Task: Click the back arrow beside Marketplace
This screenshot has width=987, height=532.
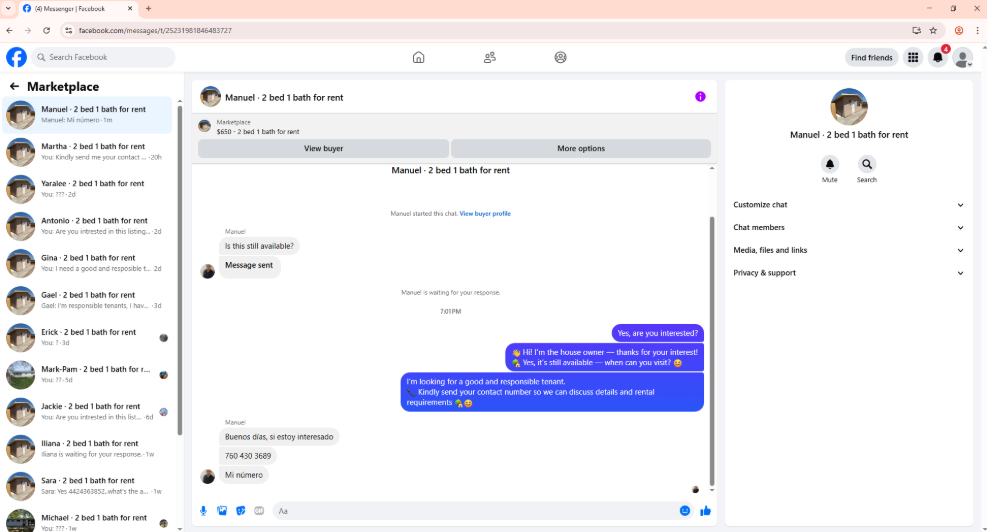Action: pyautogui.click(x=14, y=86)
